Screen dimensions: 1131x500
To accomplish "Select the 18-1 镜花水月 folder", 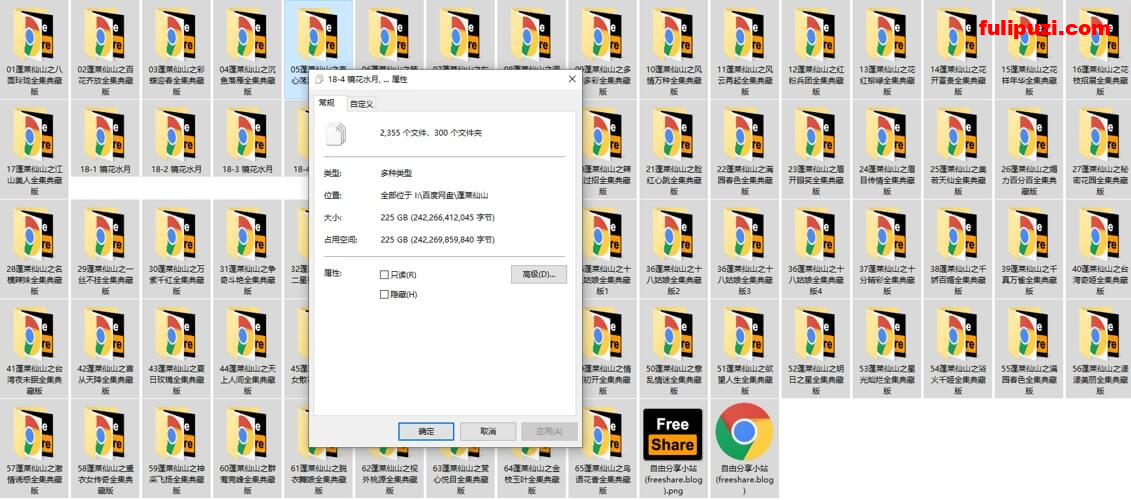I will point(105,139).
